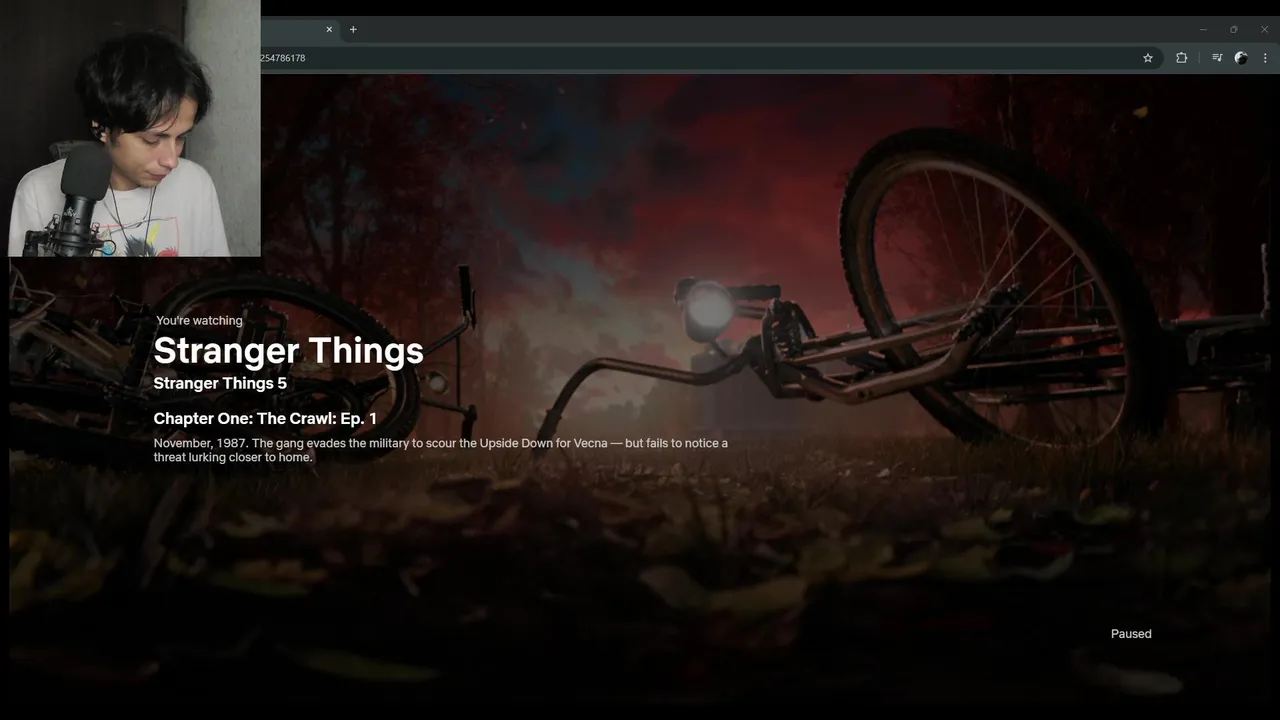Bookmark this page with the star icon

[1148, 58]
